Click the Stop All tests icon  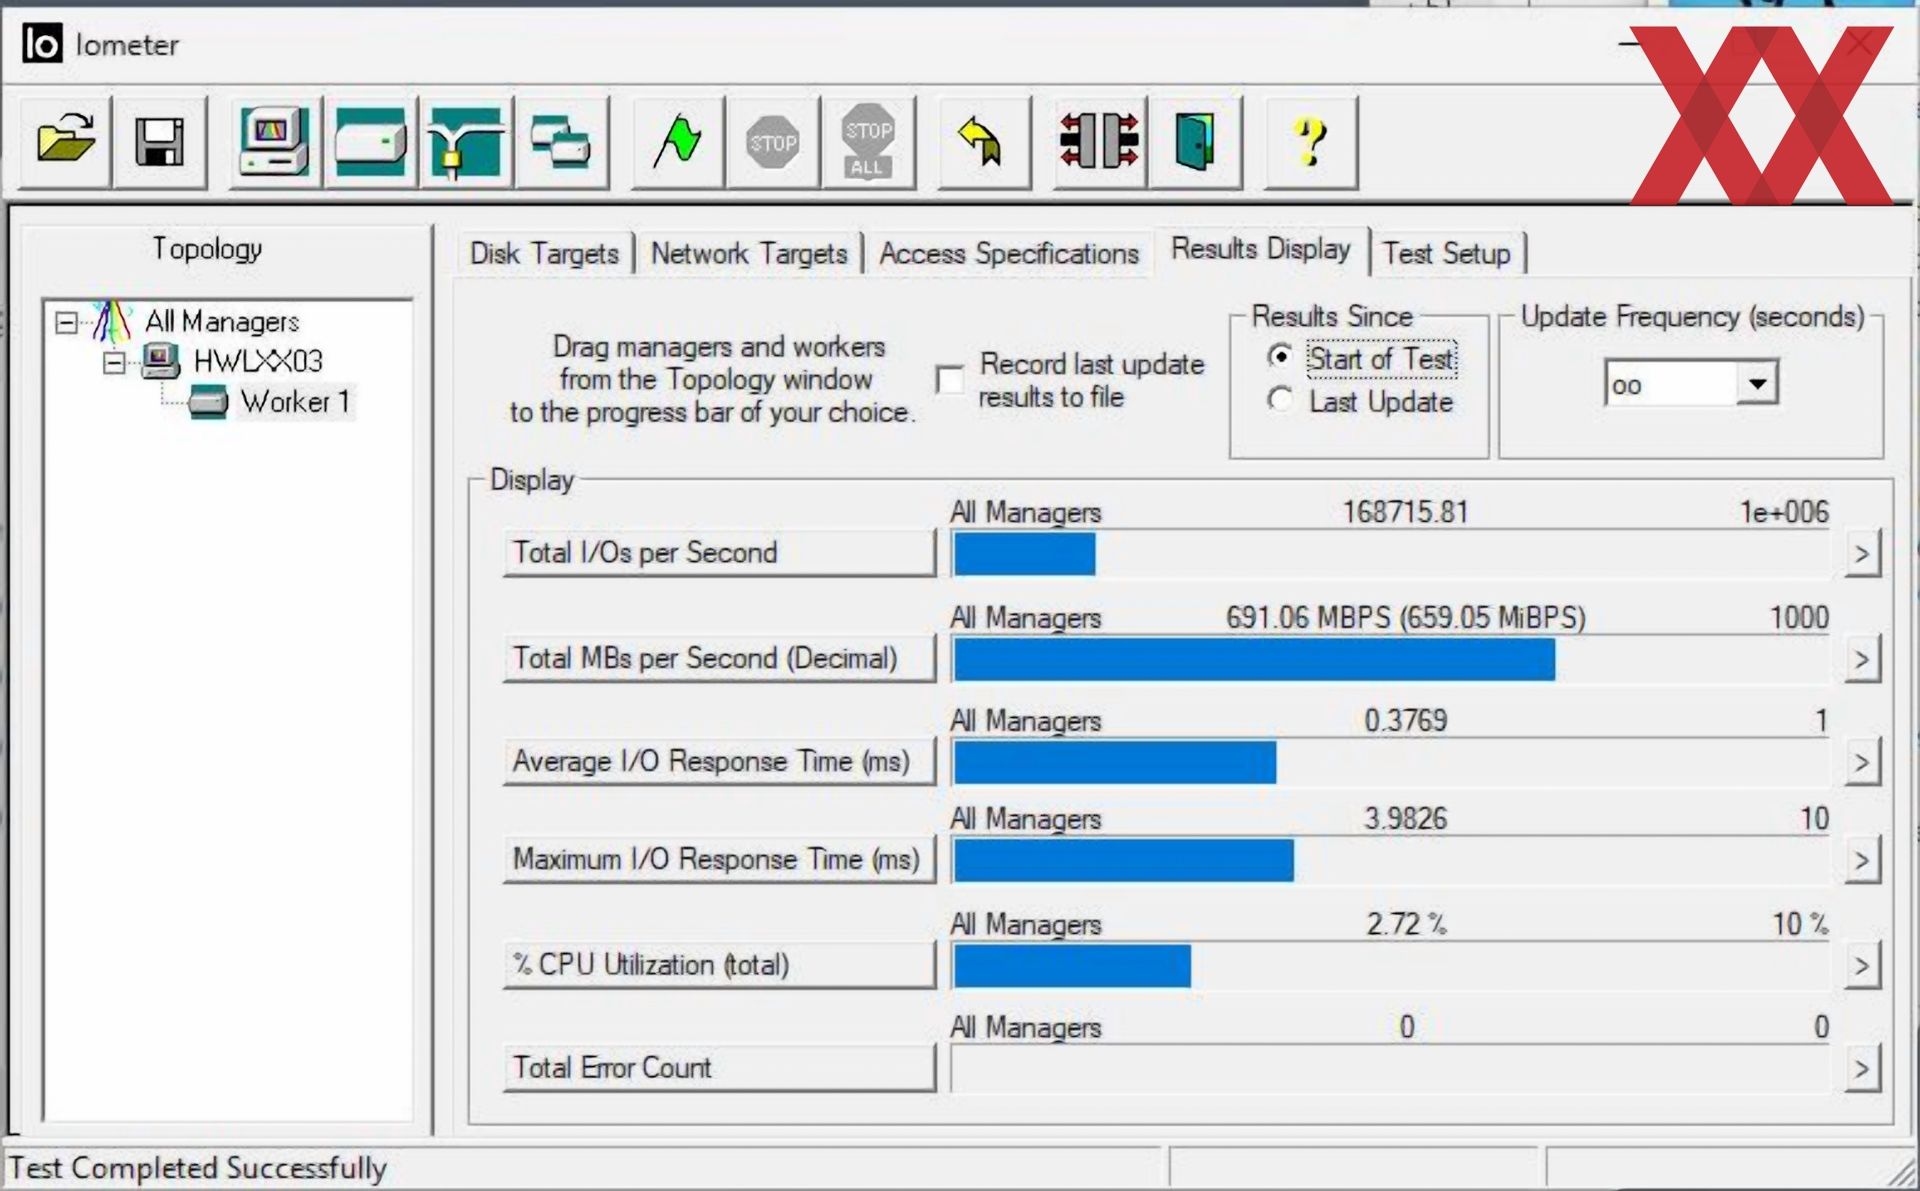point(868,141)
